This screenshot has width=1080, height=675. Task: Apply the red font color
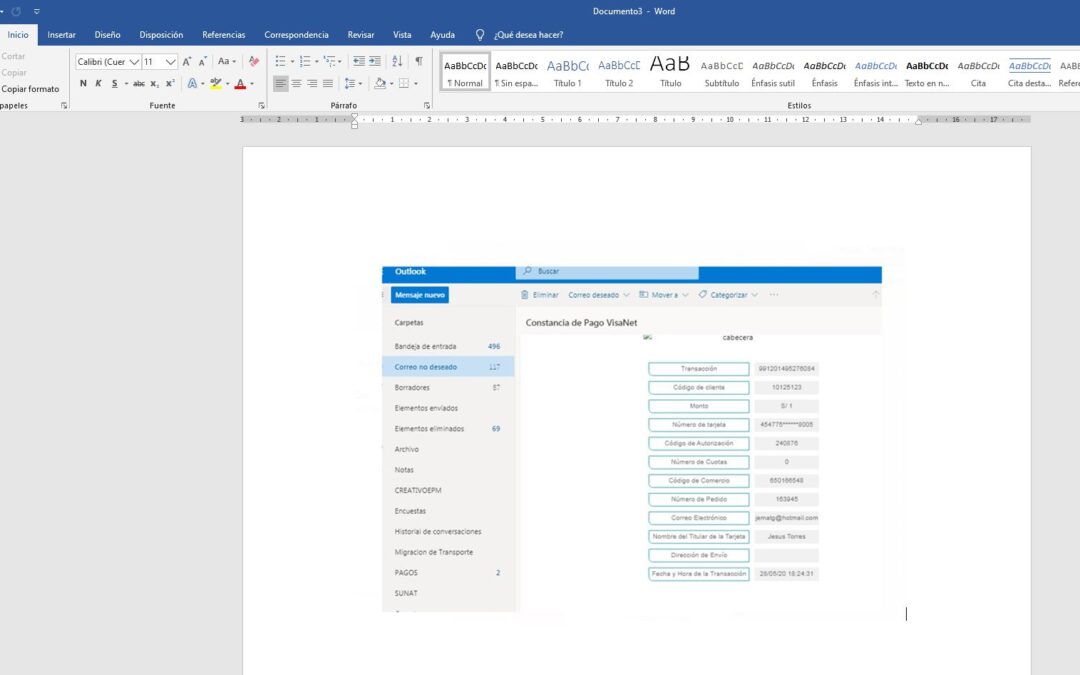[x=240, y=83]
